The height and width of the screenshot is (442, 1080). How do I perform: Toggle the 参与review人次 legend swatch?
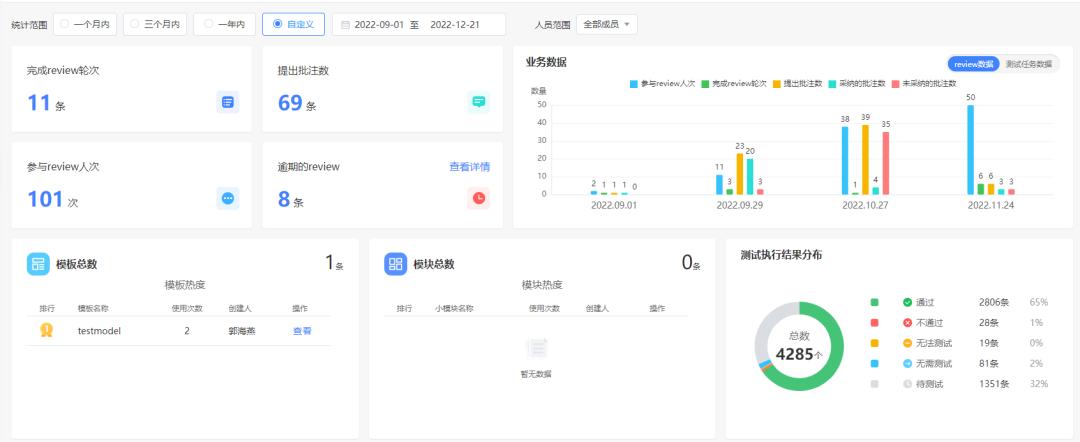pyautogui.click(x=634, y=83)
